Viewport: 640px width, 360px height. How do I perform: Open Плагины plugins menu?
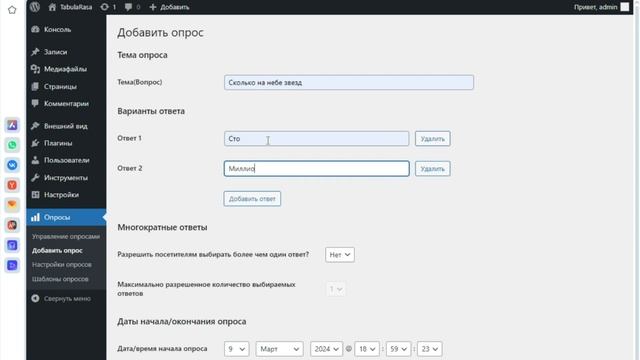(66, 143)
